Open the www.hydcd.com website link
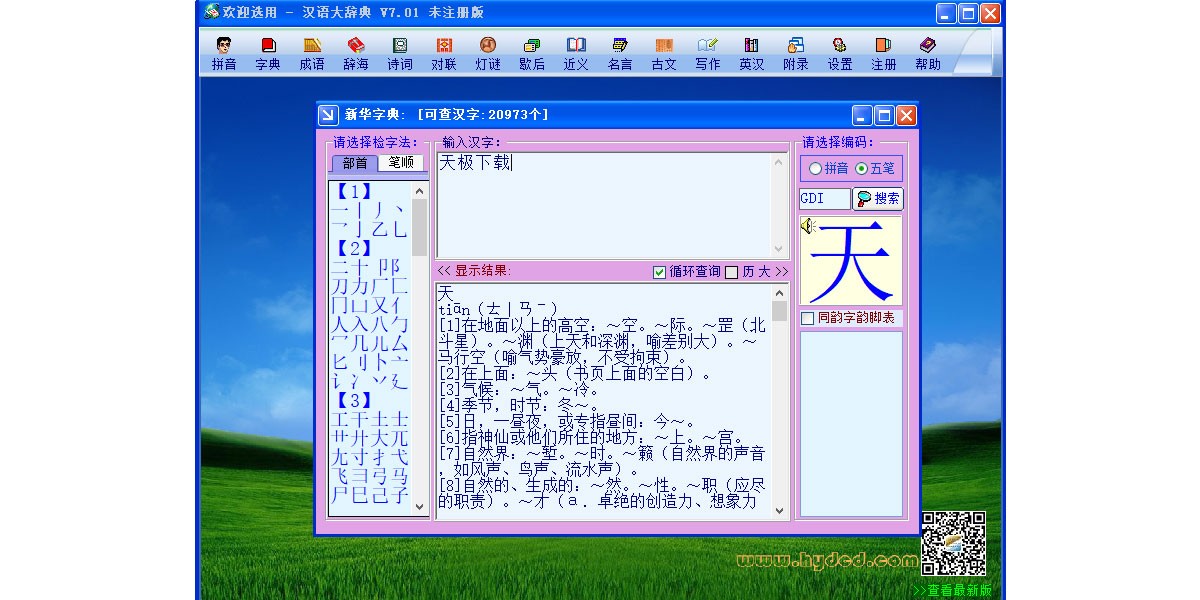 pos(826,561)
